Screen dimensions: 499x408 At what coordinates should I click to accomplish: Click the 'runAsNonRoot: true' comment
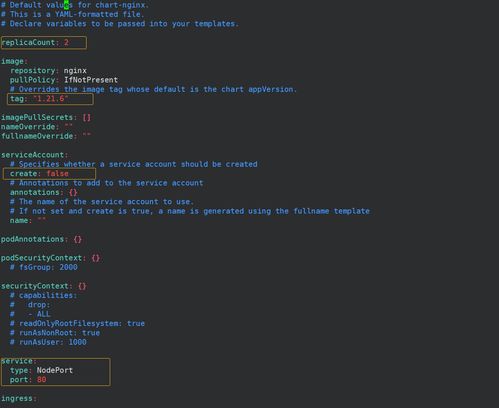click(55, 333)
